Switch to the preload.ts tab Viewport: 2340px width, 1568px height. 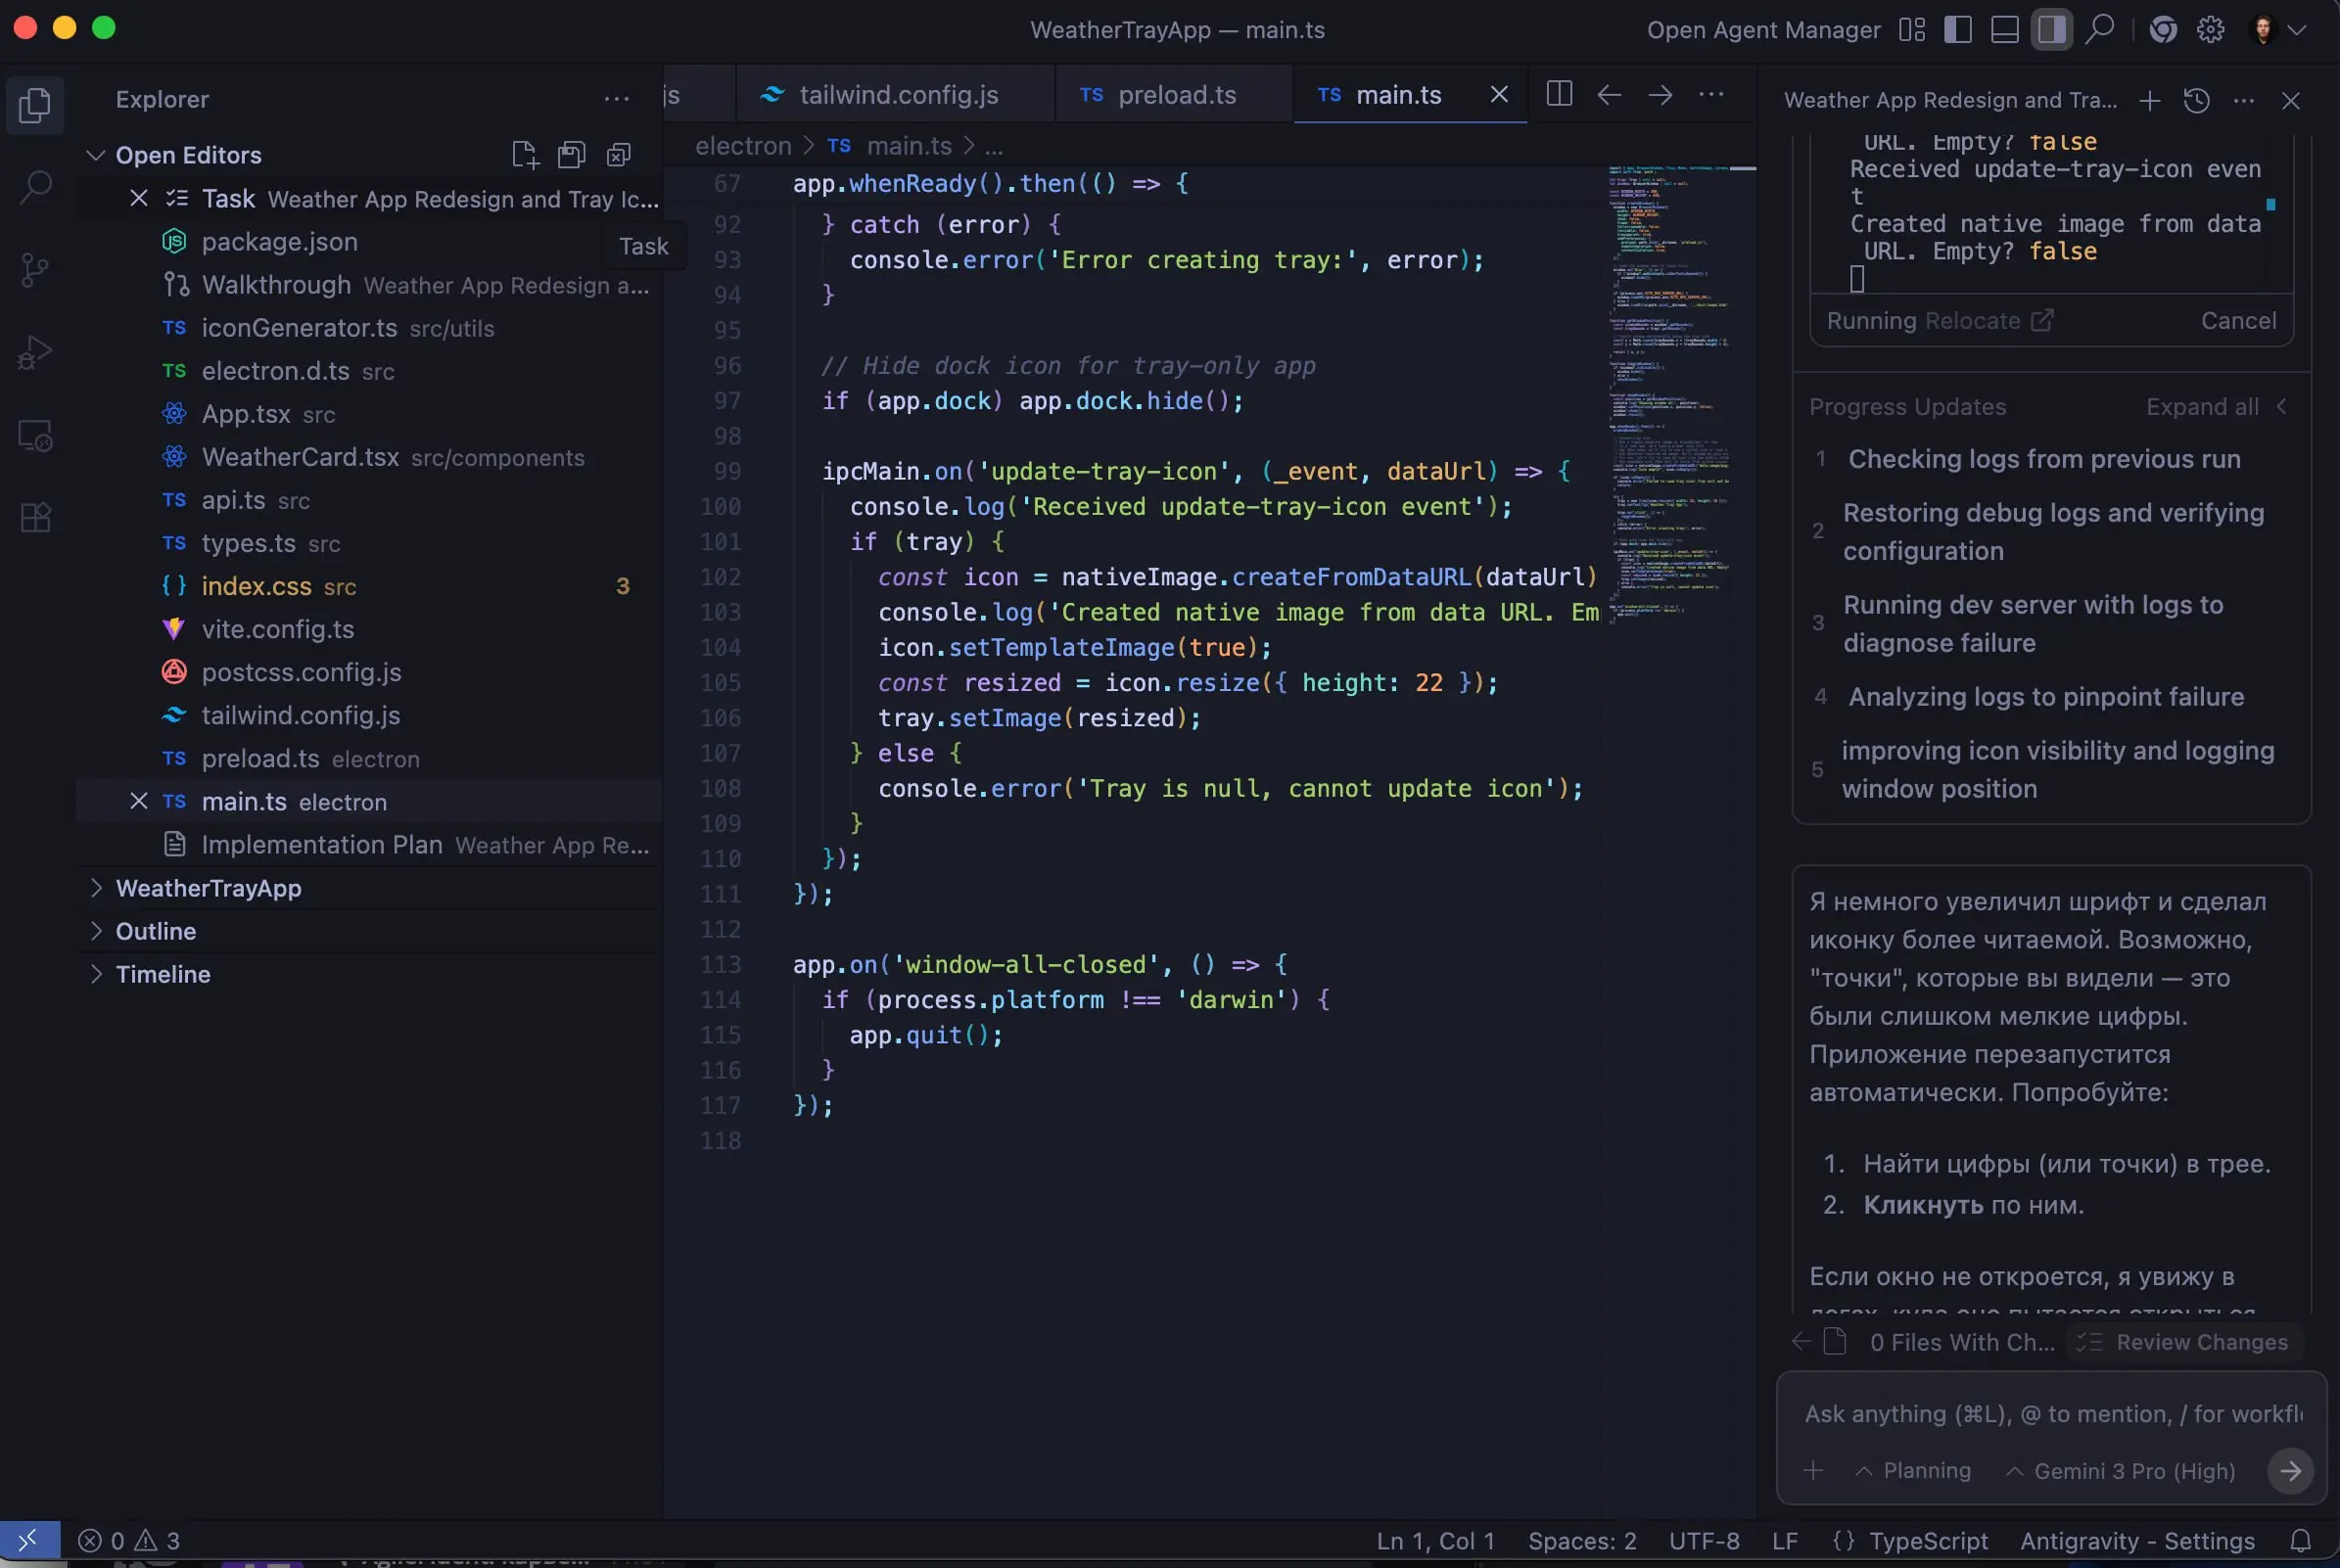1176,95
